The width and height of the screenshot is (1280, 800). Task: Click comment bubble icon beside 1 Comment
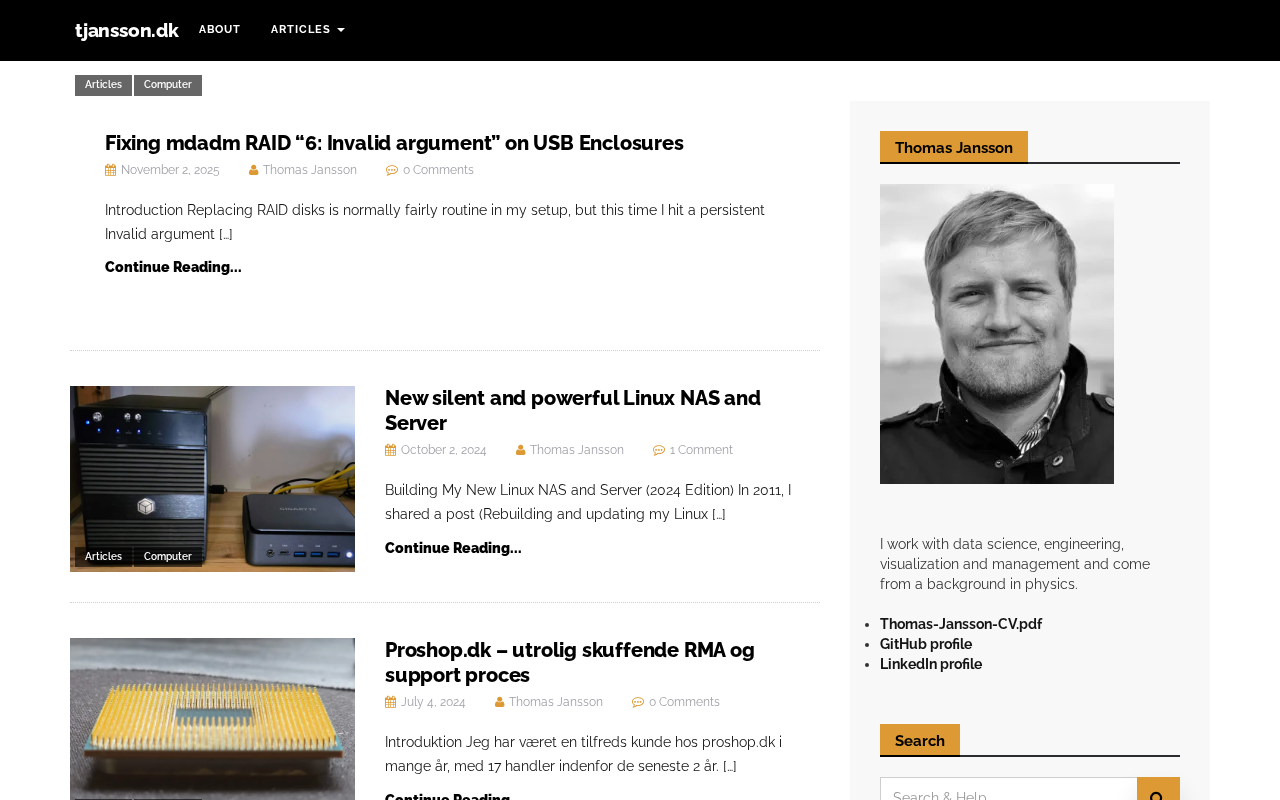(x=659, y=450)
